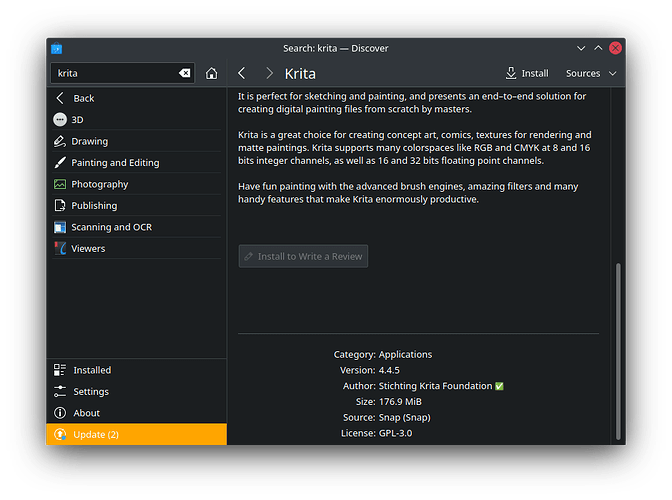The width and height of the screenshot is (672, 500).
Task: Click Stichting Krita Foundation author name
Action: click(435, 386)
